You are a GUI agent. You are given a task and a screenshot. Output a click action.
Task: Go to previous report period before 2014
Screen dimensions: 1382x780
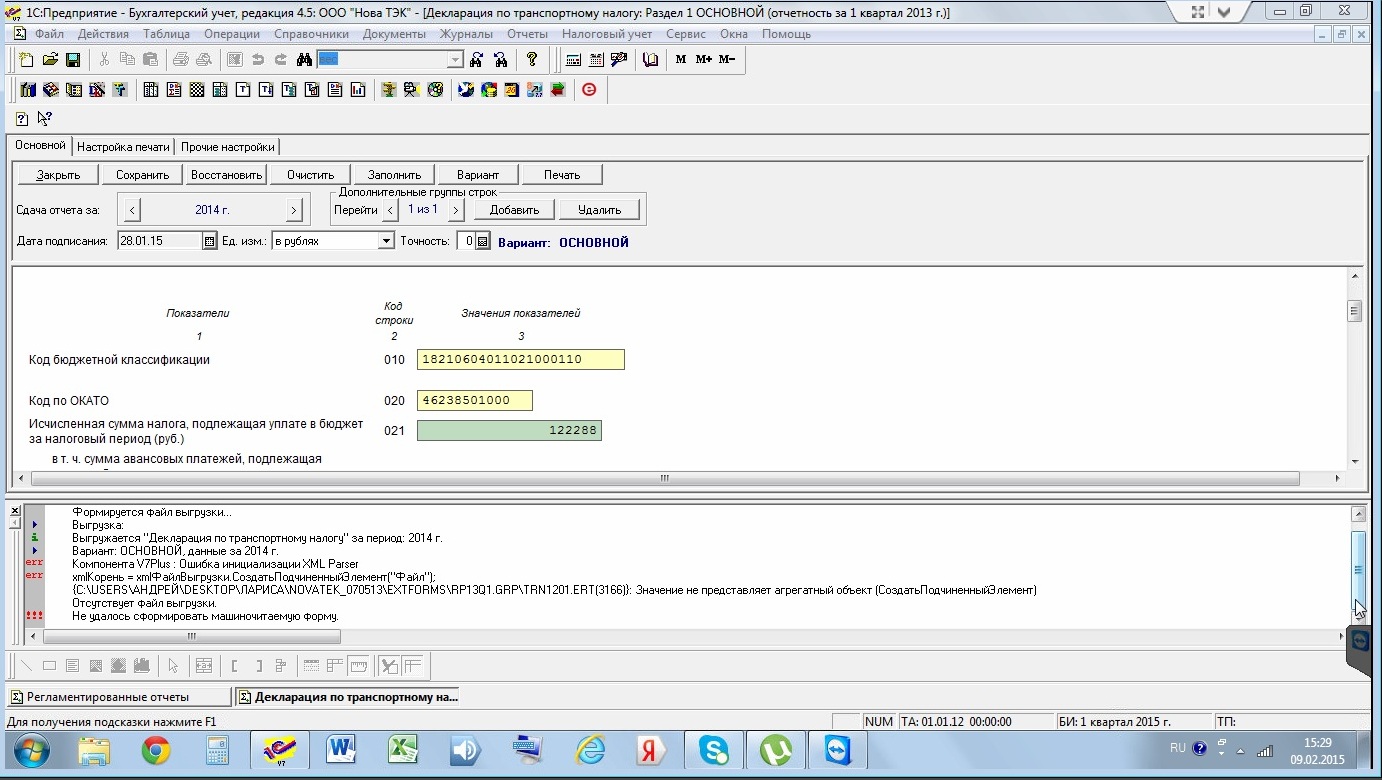134,210
